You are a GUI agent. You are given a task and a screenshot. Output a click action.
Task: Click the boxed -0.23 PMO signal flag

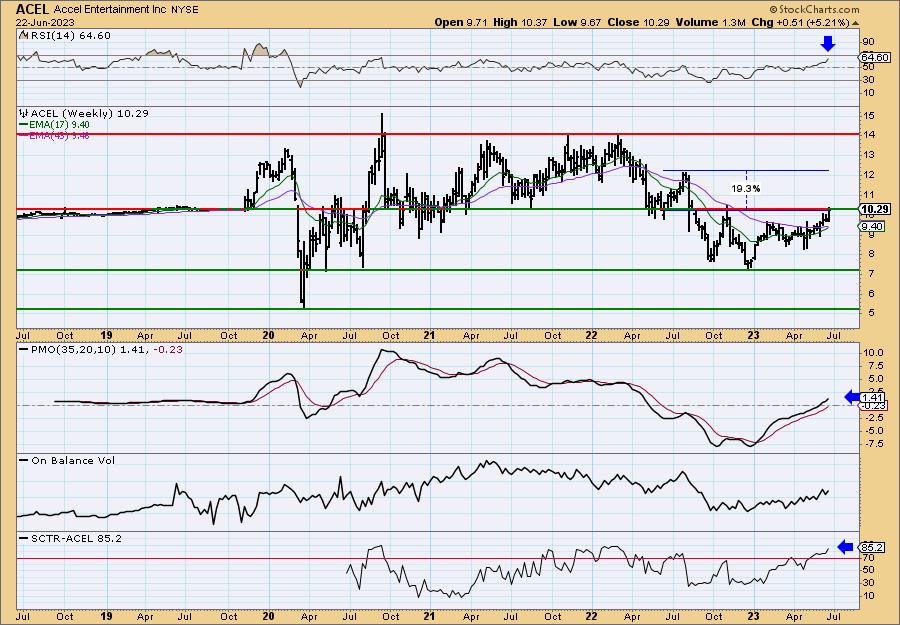[x=873, y=405]
